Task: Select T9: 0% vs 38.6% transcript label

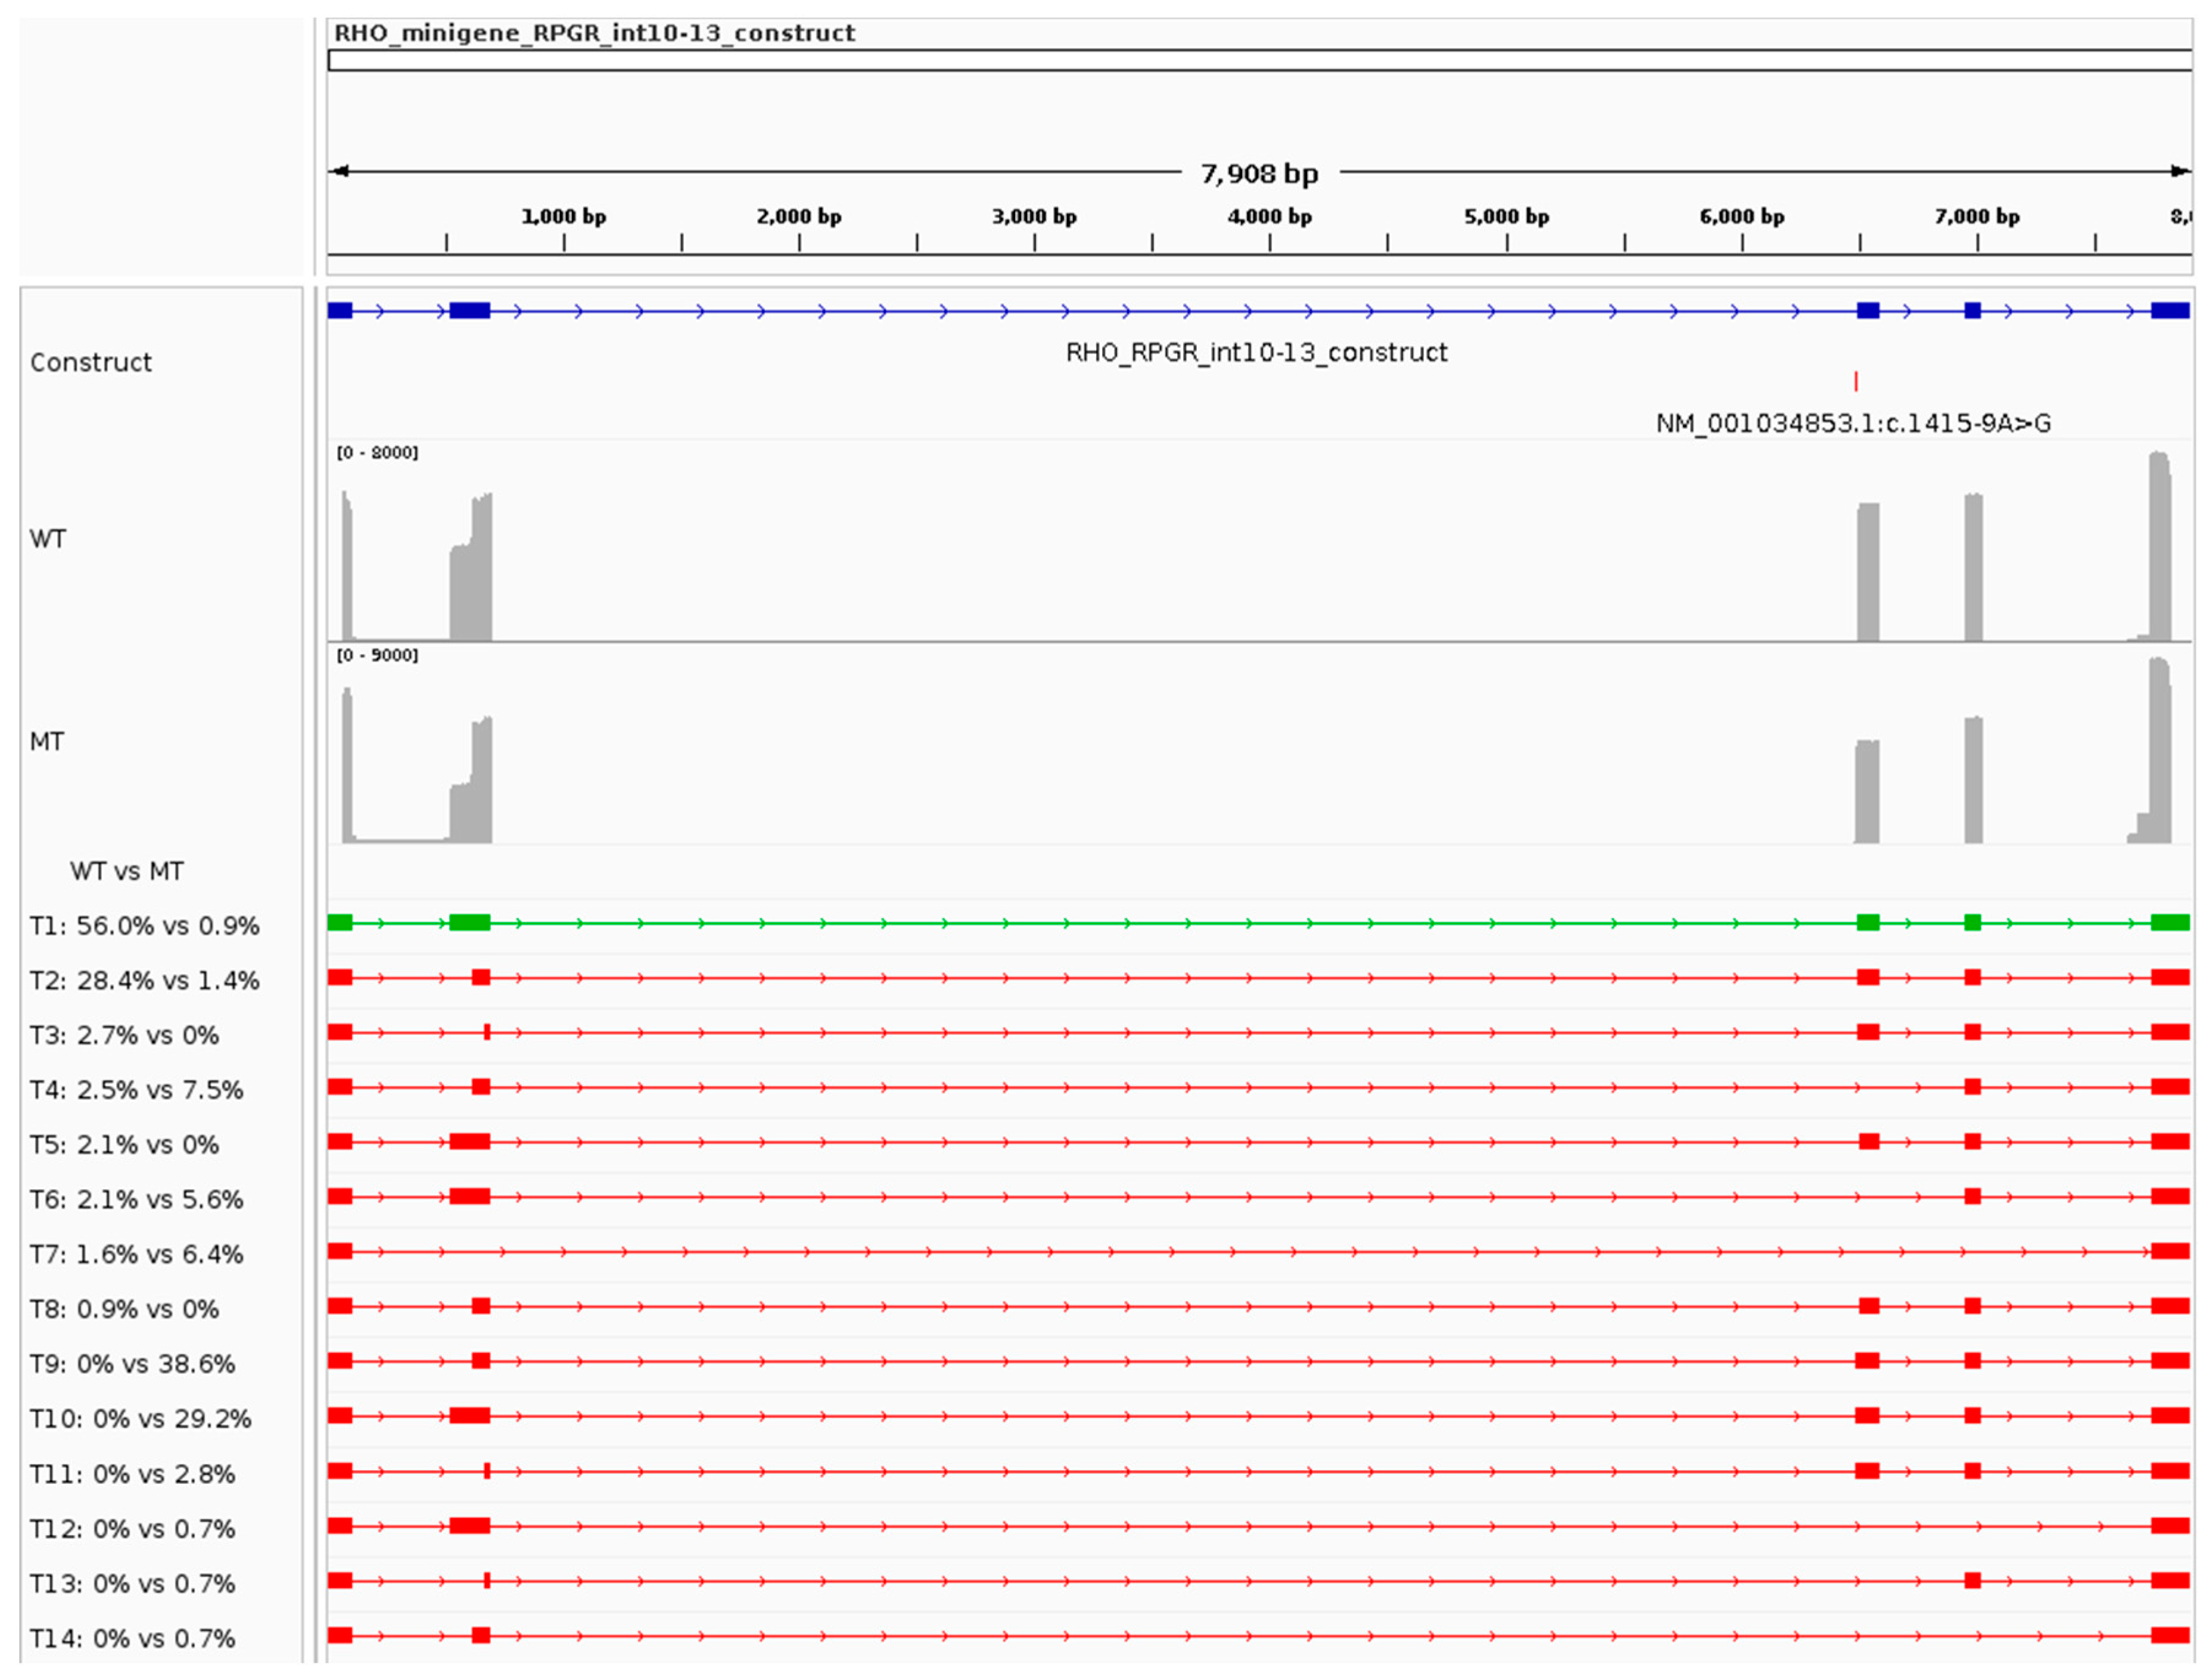Action: [132, 1364]
